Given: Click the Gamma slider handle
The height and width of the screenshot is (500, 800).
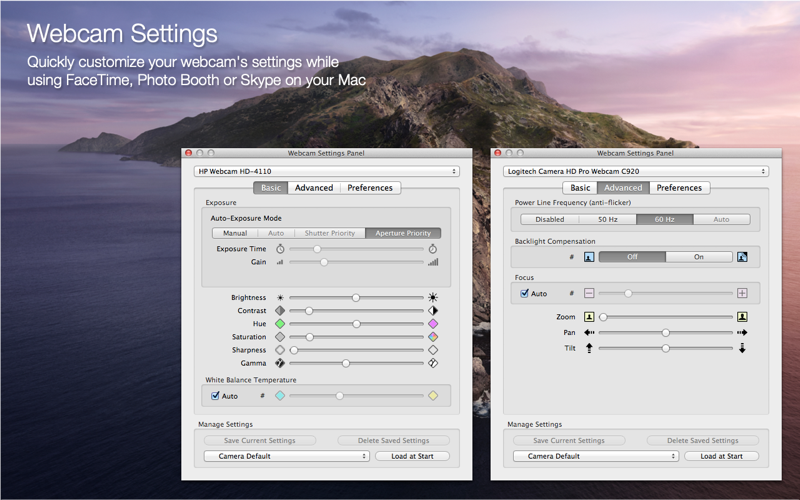Looking at the screenshot, I should click(x=346, y=363).
